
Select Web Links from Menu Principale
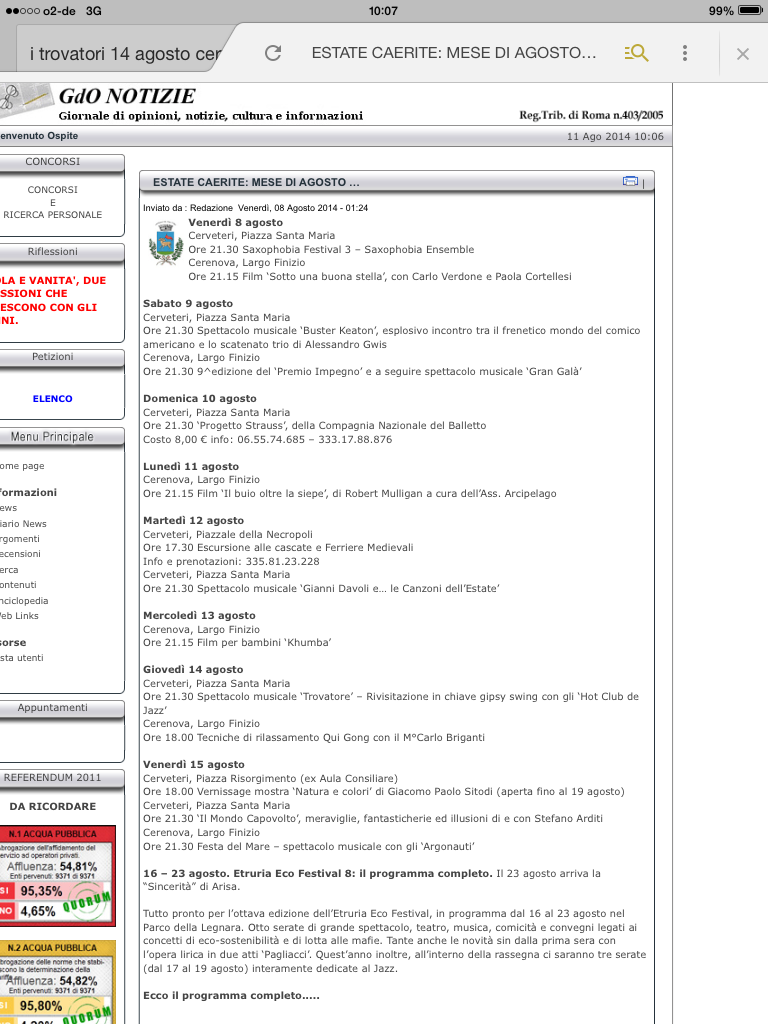tap(20, 616)
